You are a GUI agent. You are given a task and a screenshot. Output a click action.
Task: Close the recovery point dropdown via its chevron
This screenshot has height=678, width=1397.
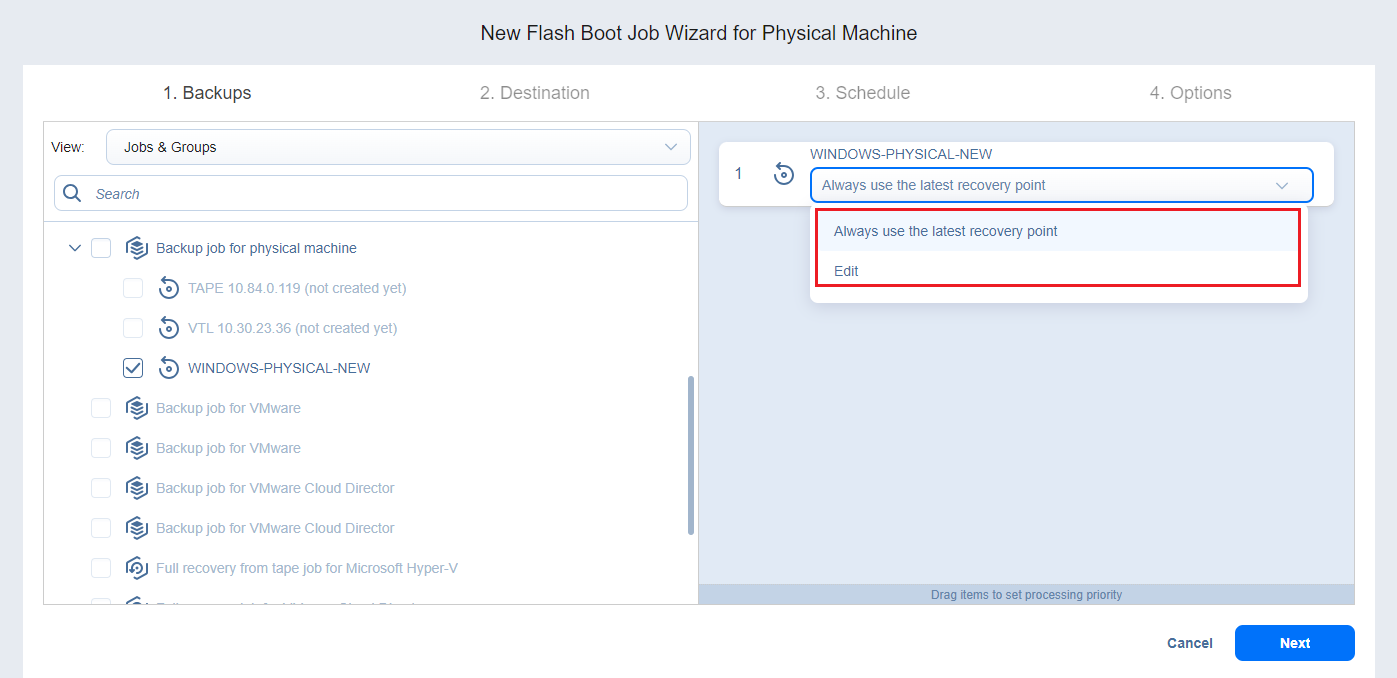point(1282,186)
